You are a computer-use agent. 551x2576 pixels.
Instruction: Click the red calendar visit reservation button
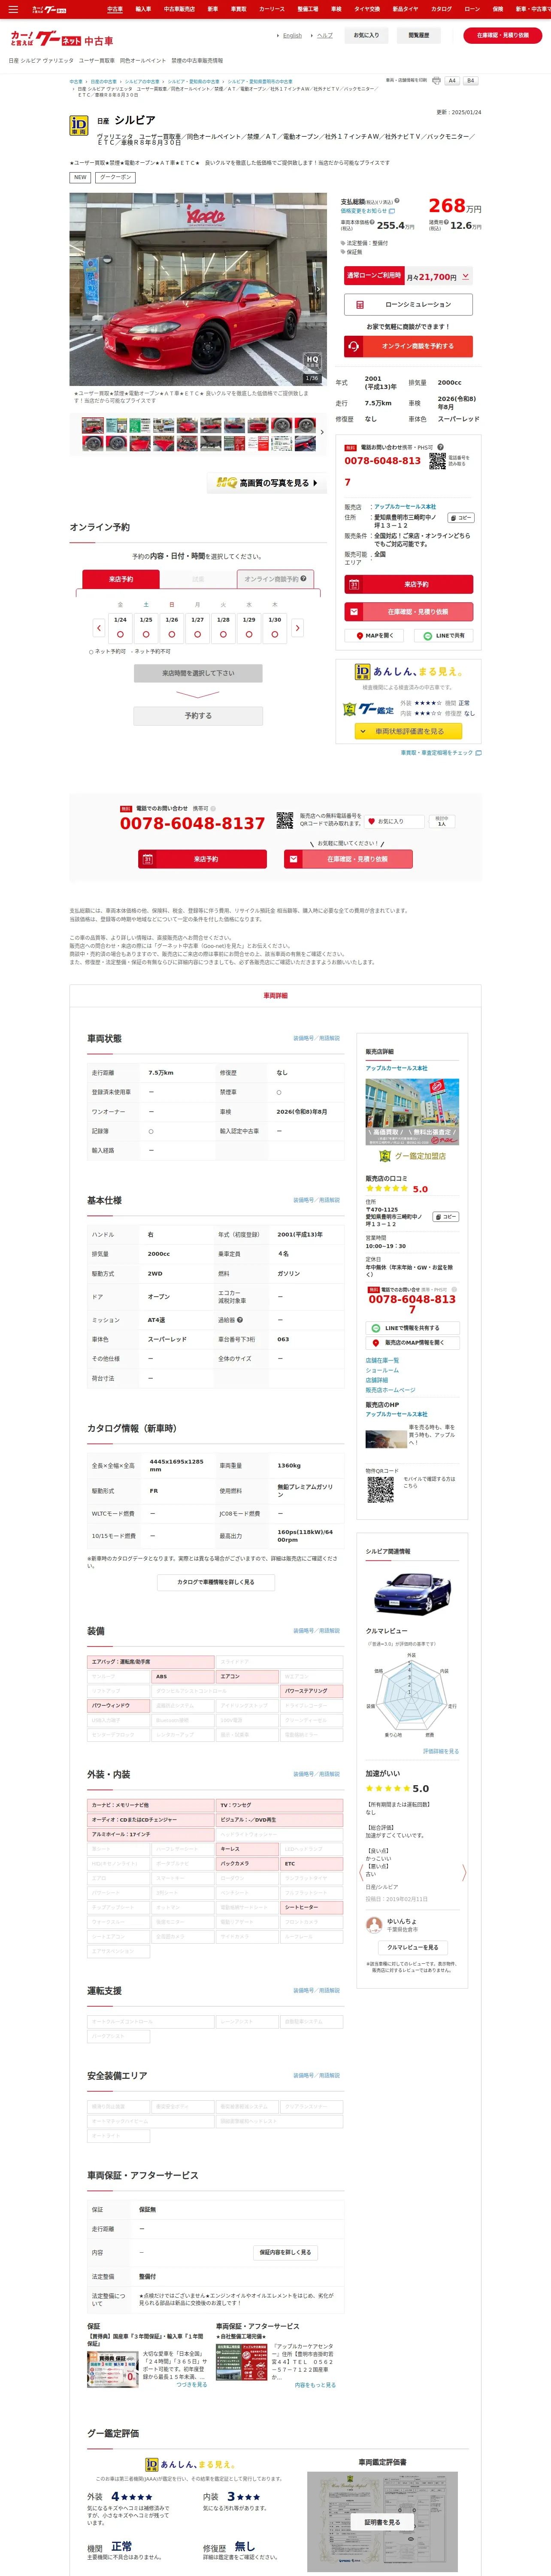409,584
